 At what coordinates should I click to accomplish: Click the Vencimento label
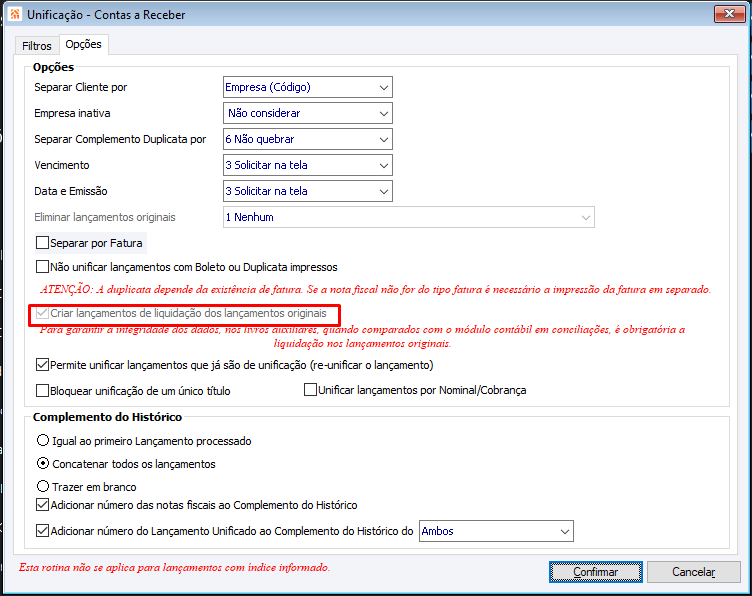(62, 165)
